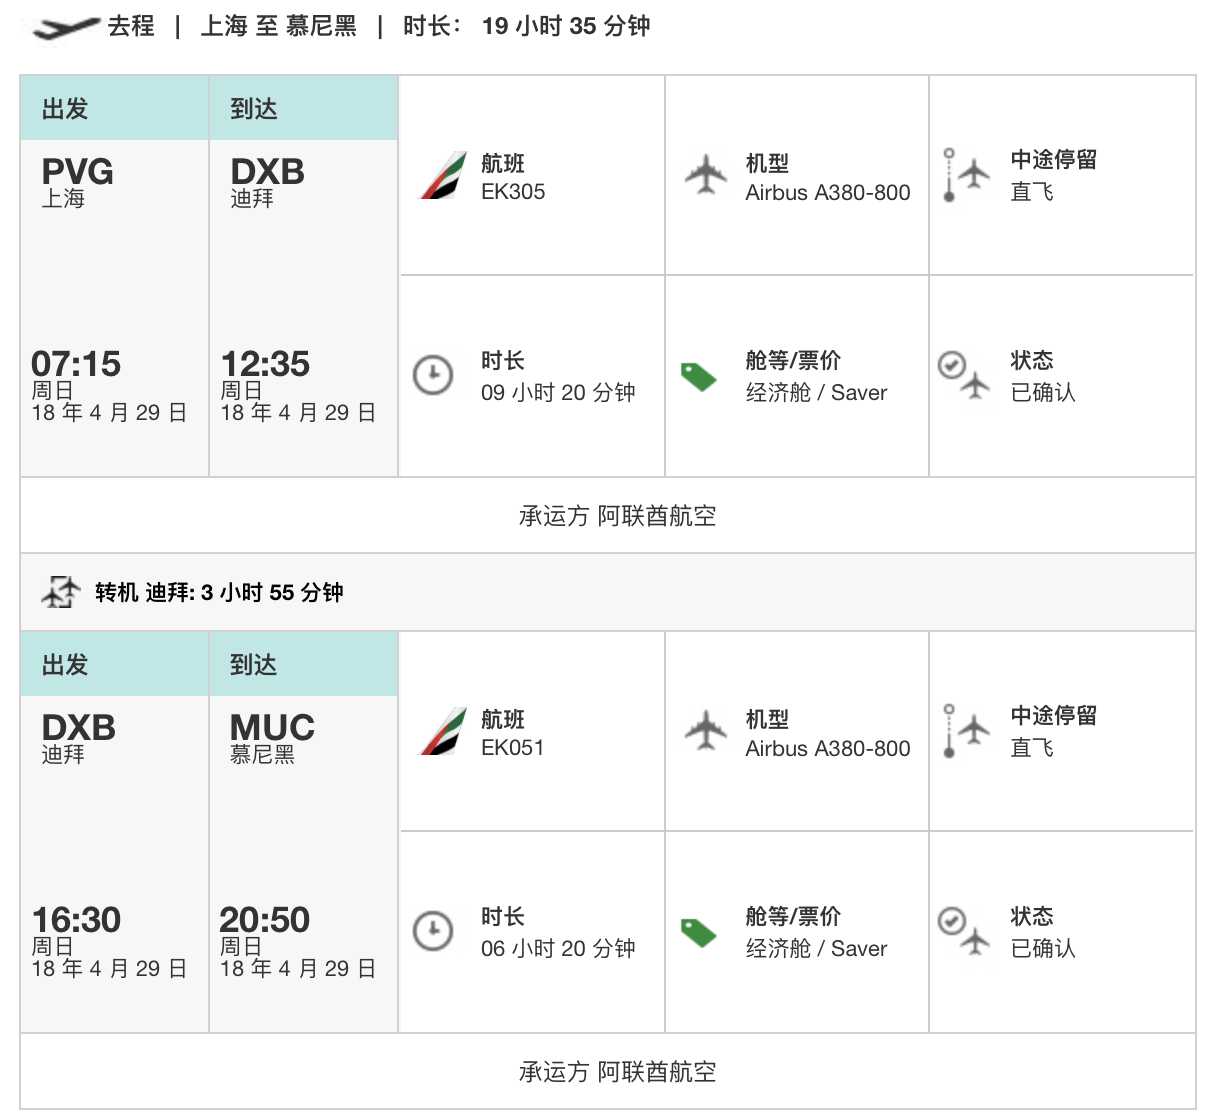Screen dimensions: 1212x1120
Task: Click the PVG departure airport code
Action: click(77, 172)
